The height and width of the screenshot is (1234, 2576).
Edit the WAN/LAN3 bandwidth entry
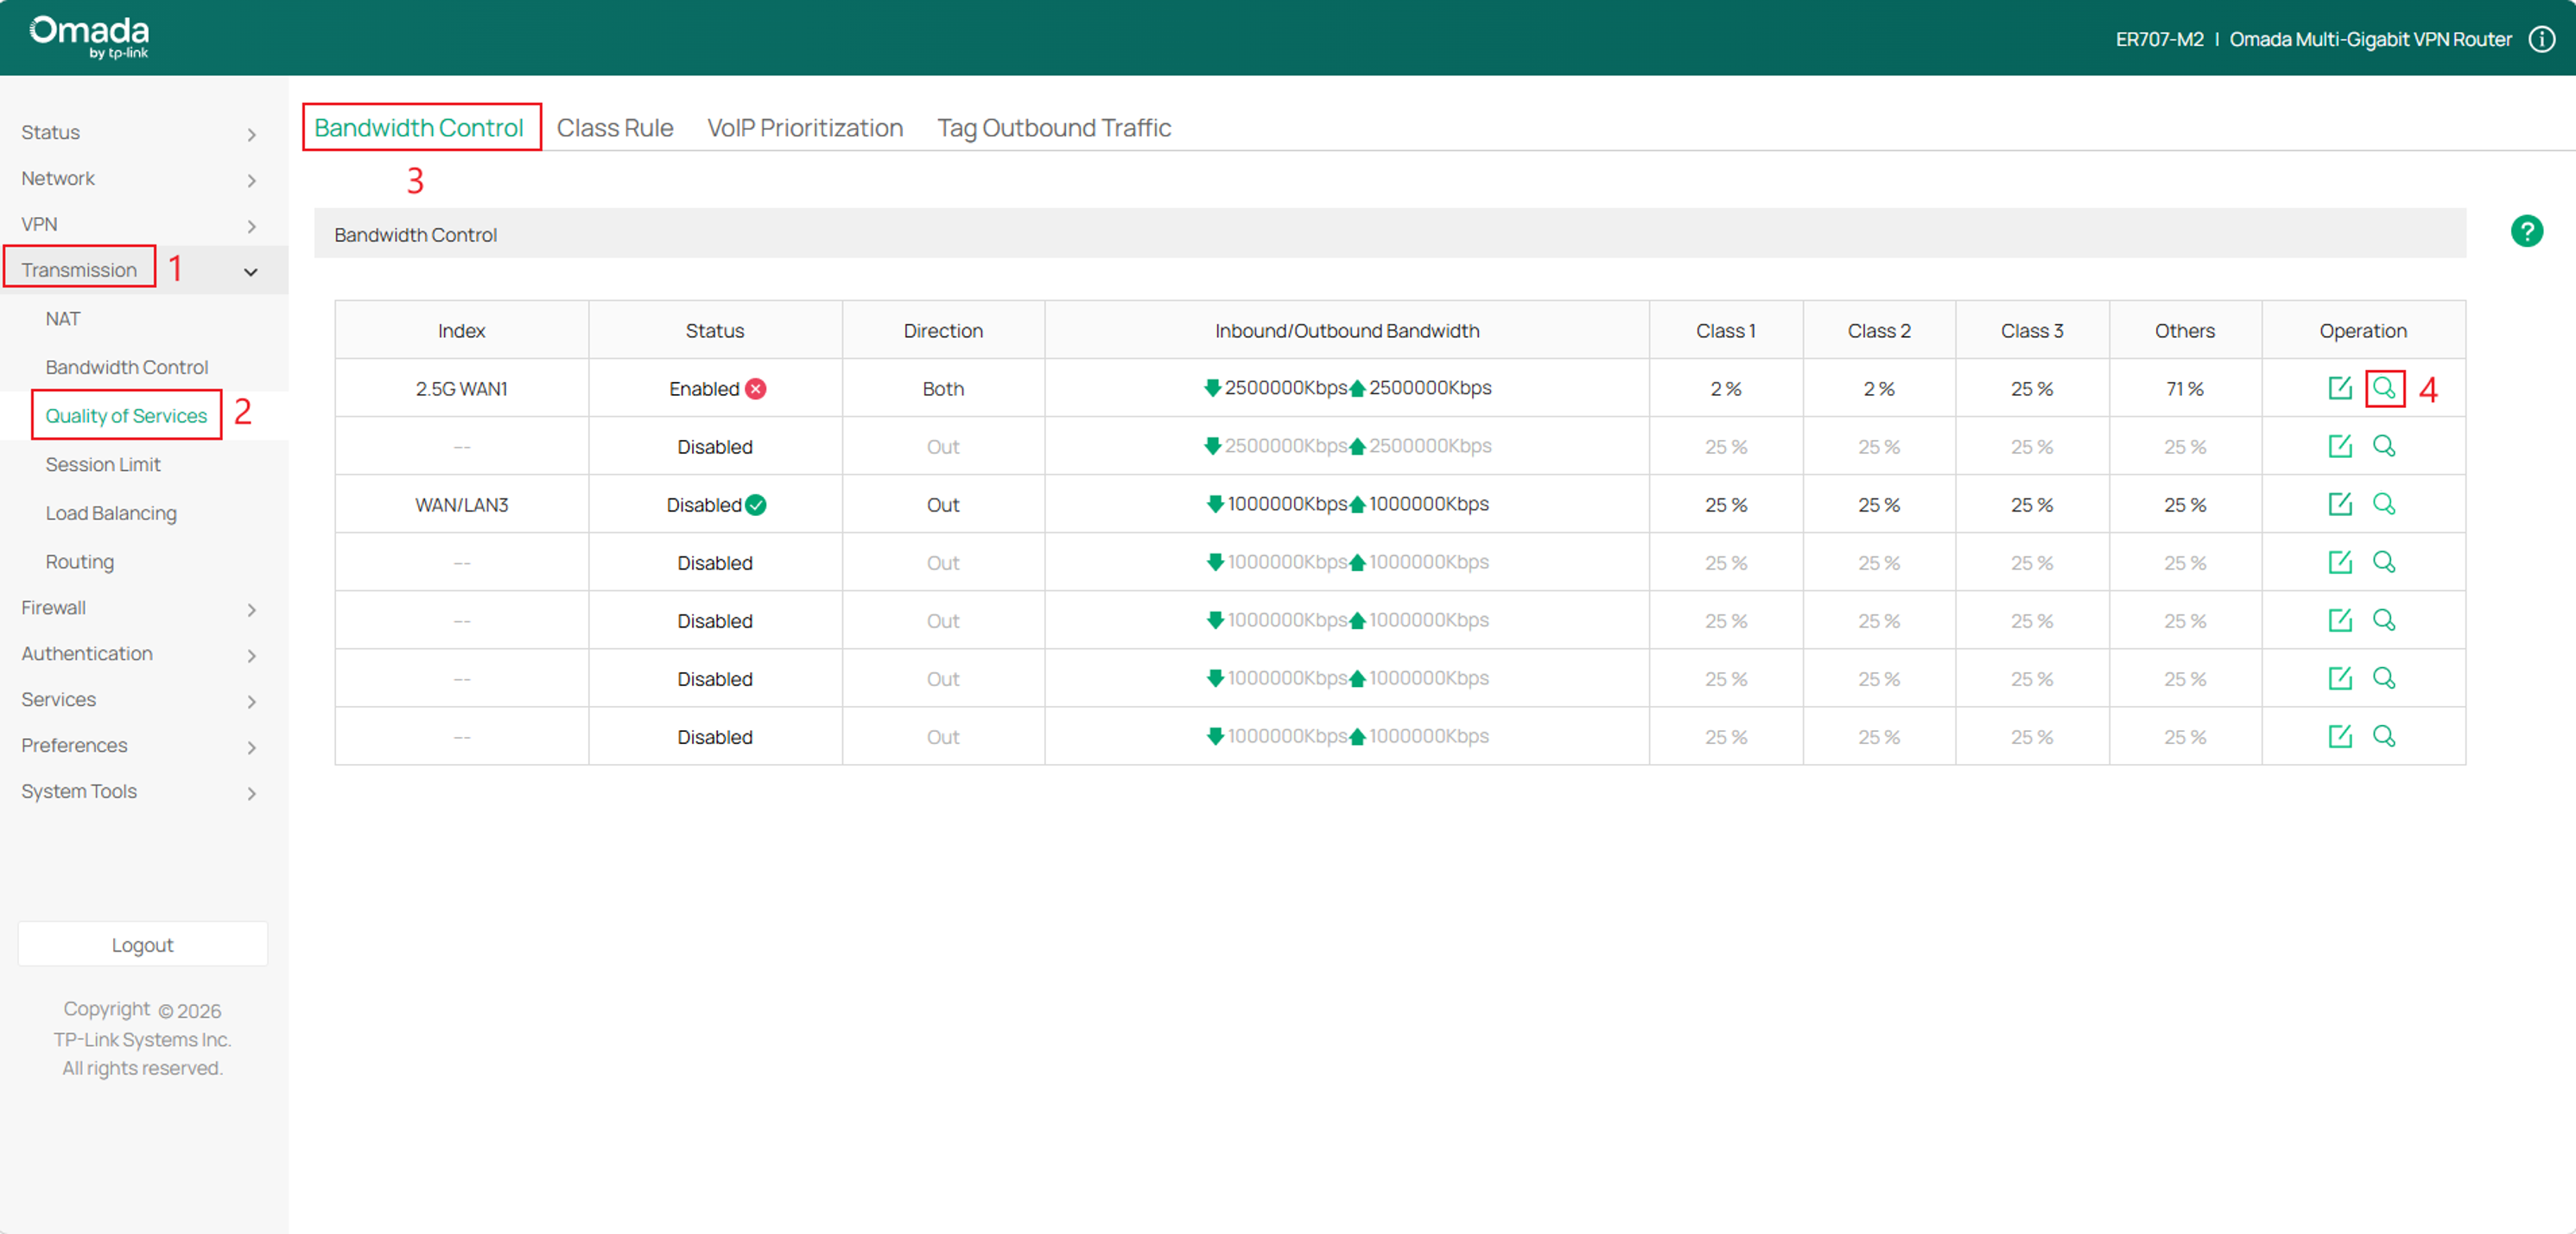(x=2339, y=504)
